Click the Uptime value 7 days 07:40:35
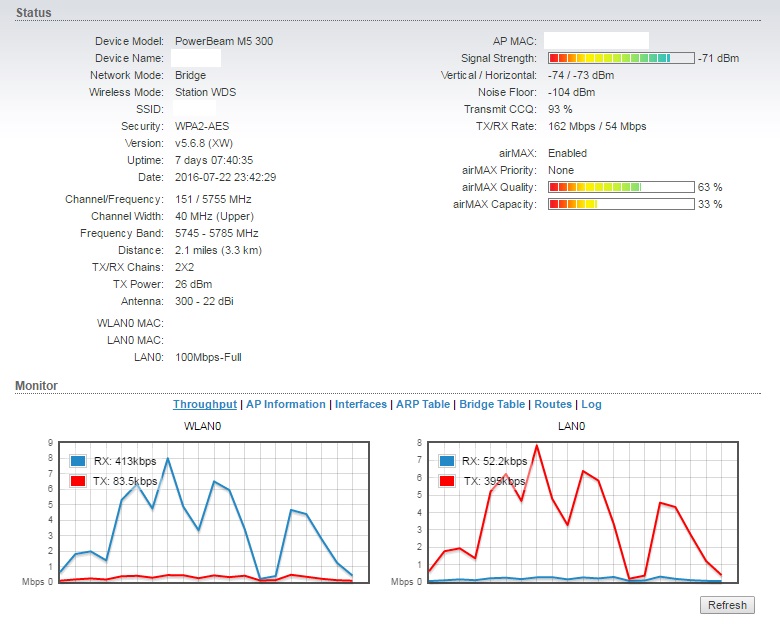 (x=214, y=160)
